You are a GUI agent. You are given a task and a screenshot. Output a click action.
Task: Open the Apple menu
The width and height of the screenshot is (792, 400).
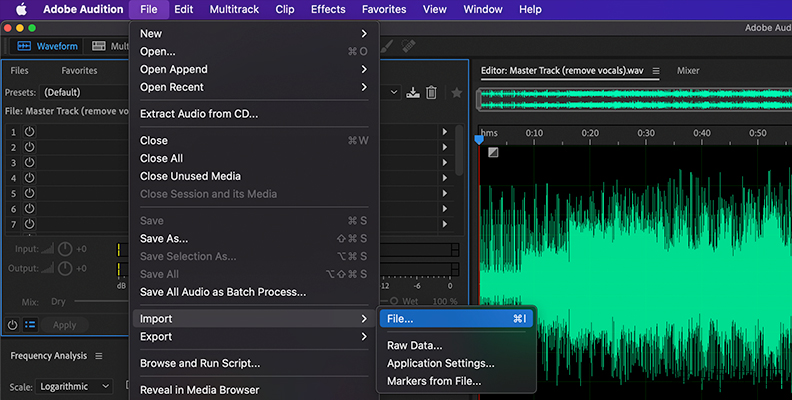(x=21, y=9)
